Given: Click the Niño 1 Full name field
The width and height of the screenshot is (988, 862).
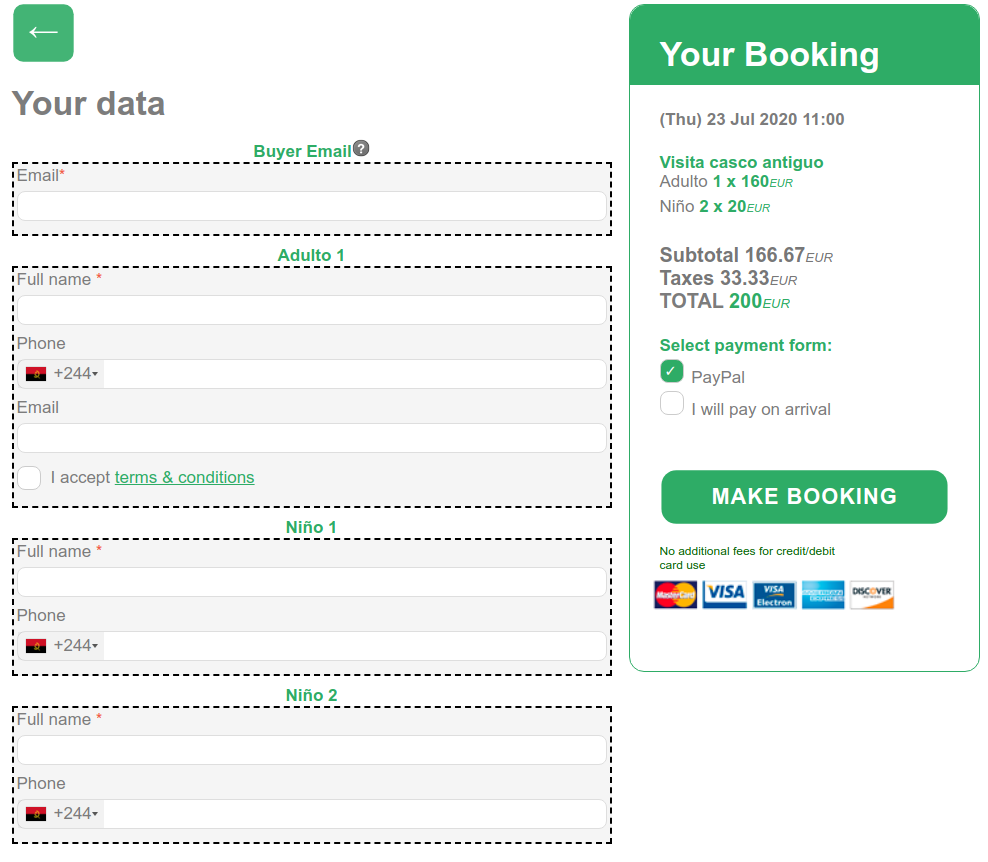Looking at the screenshot, I should click(x=311, y=582).
